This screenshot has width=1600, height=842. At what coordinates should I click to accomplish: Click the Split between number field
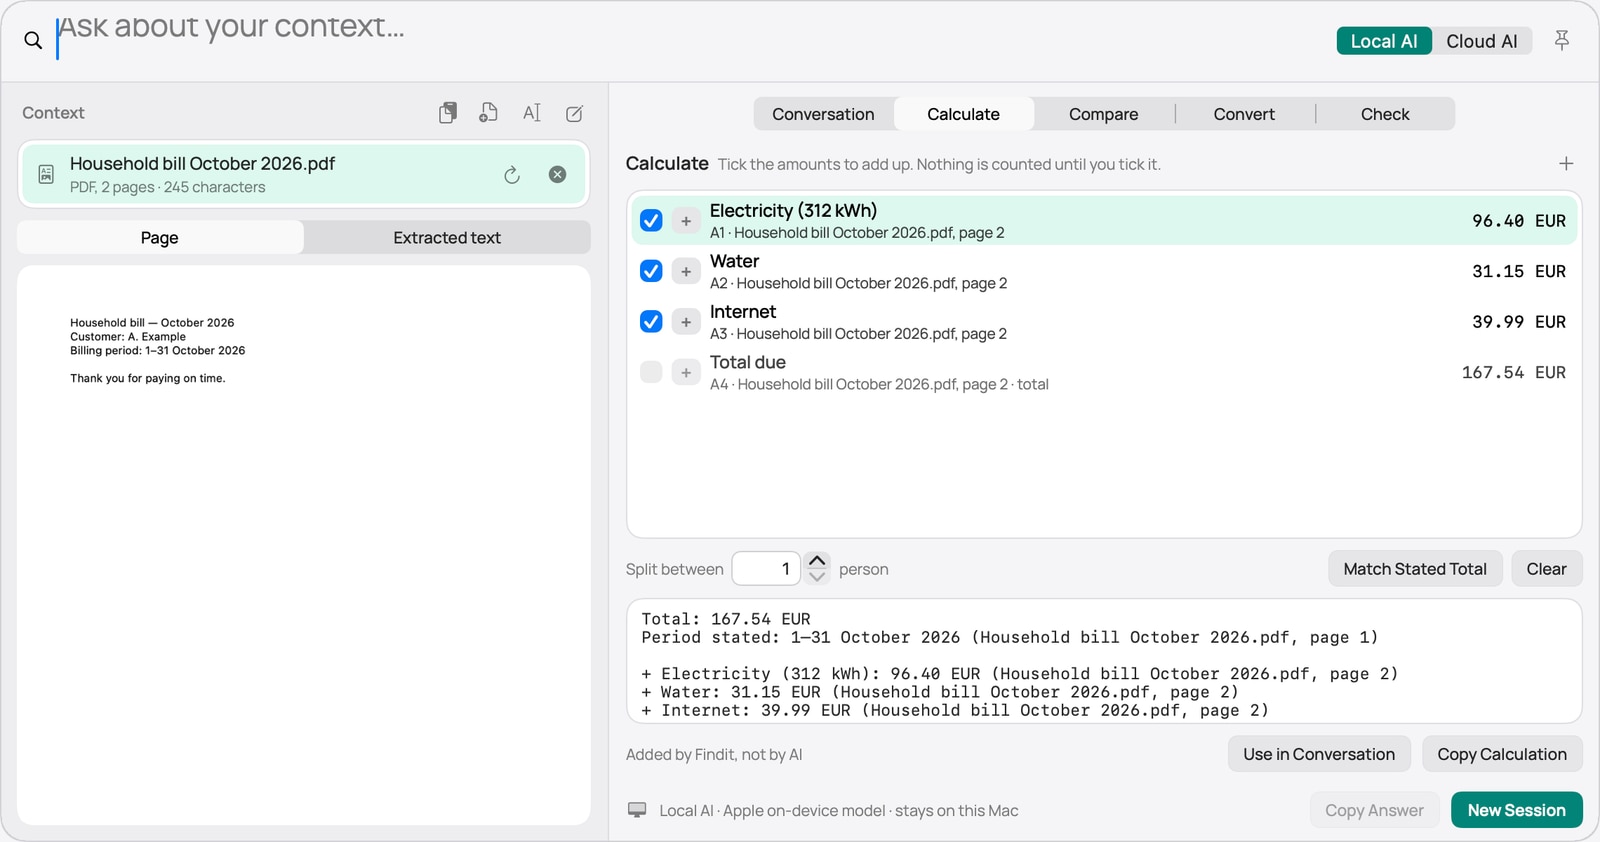tap(766, 569)
